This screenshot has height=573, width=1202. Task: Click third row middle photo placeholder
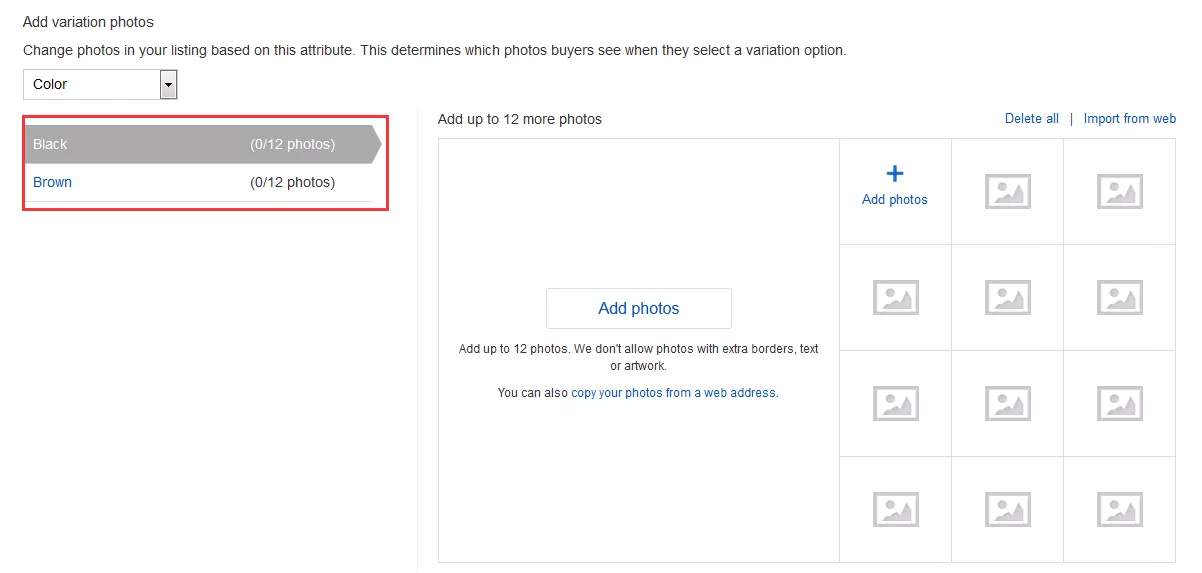pos(1007,403)
